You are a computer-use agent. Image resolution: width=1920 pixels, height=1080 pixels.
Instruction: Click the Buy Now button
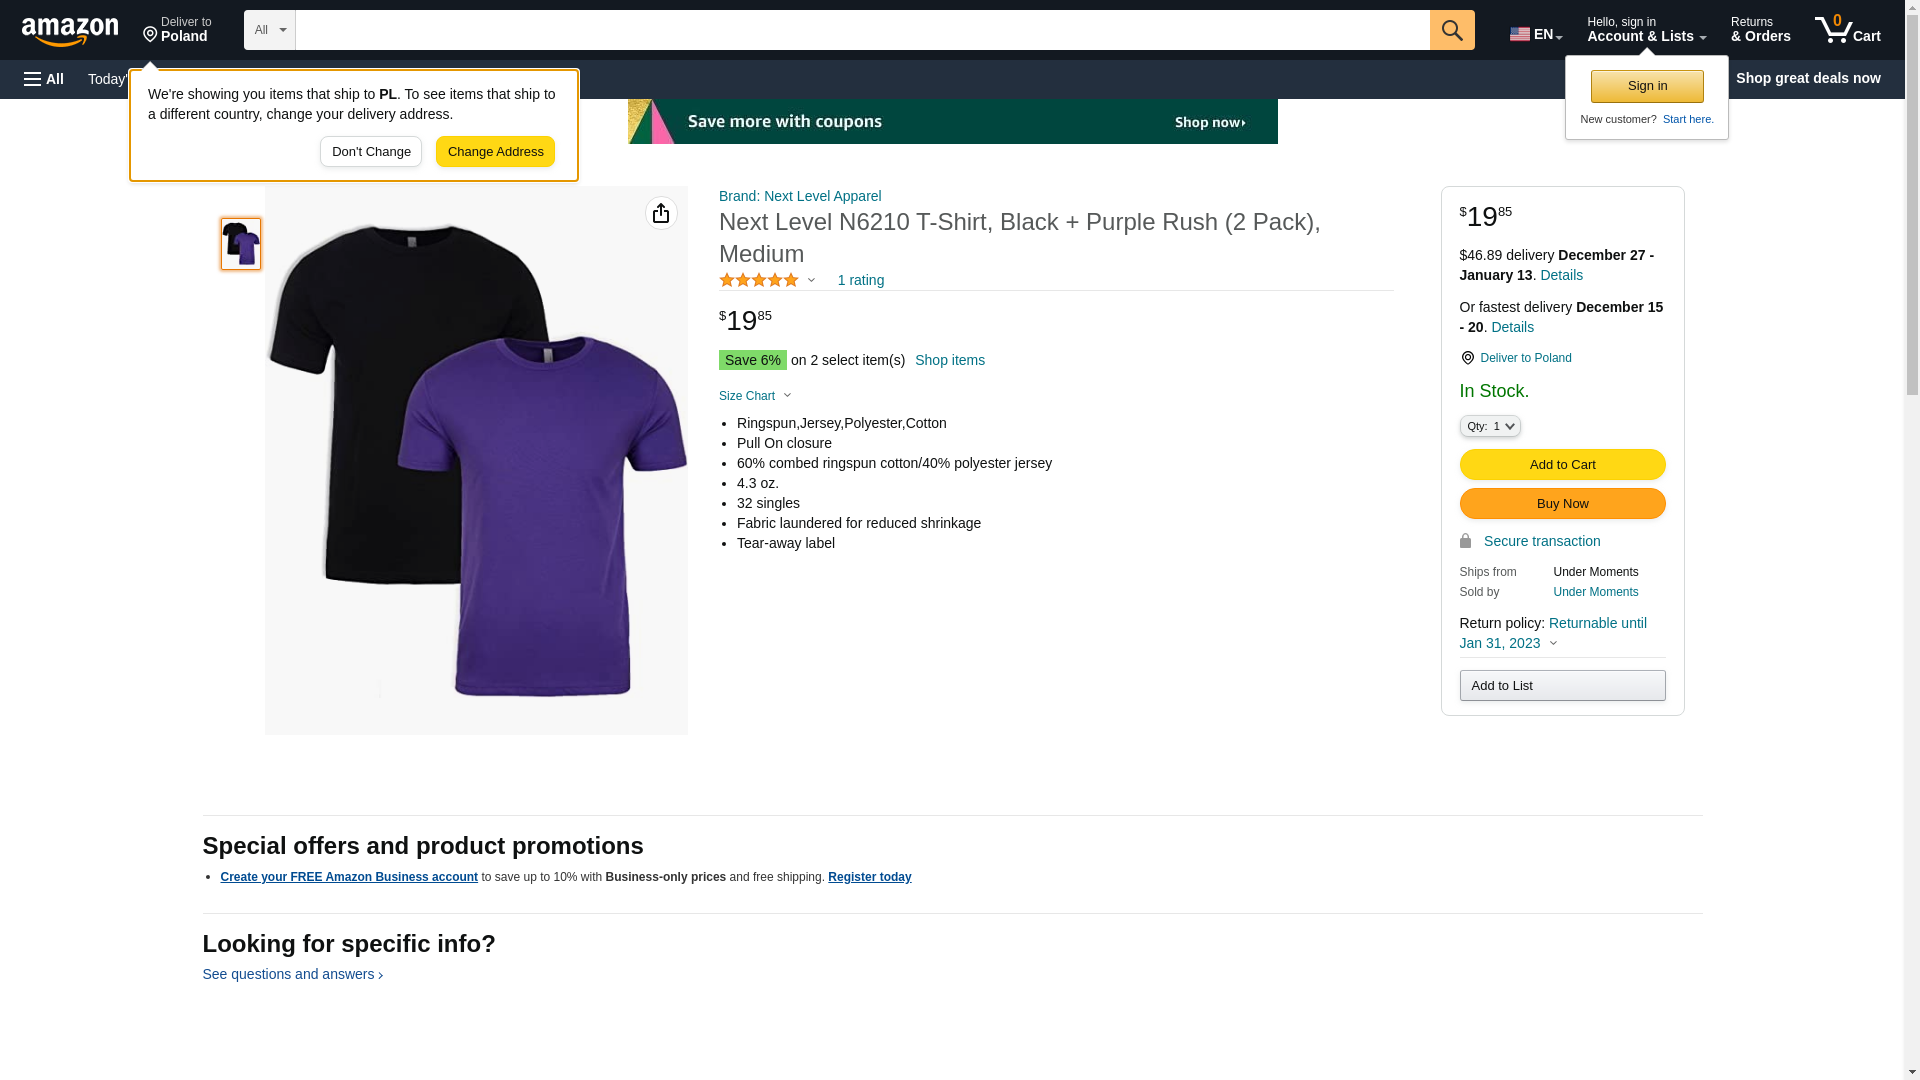pos(1562,503)
